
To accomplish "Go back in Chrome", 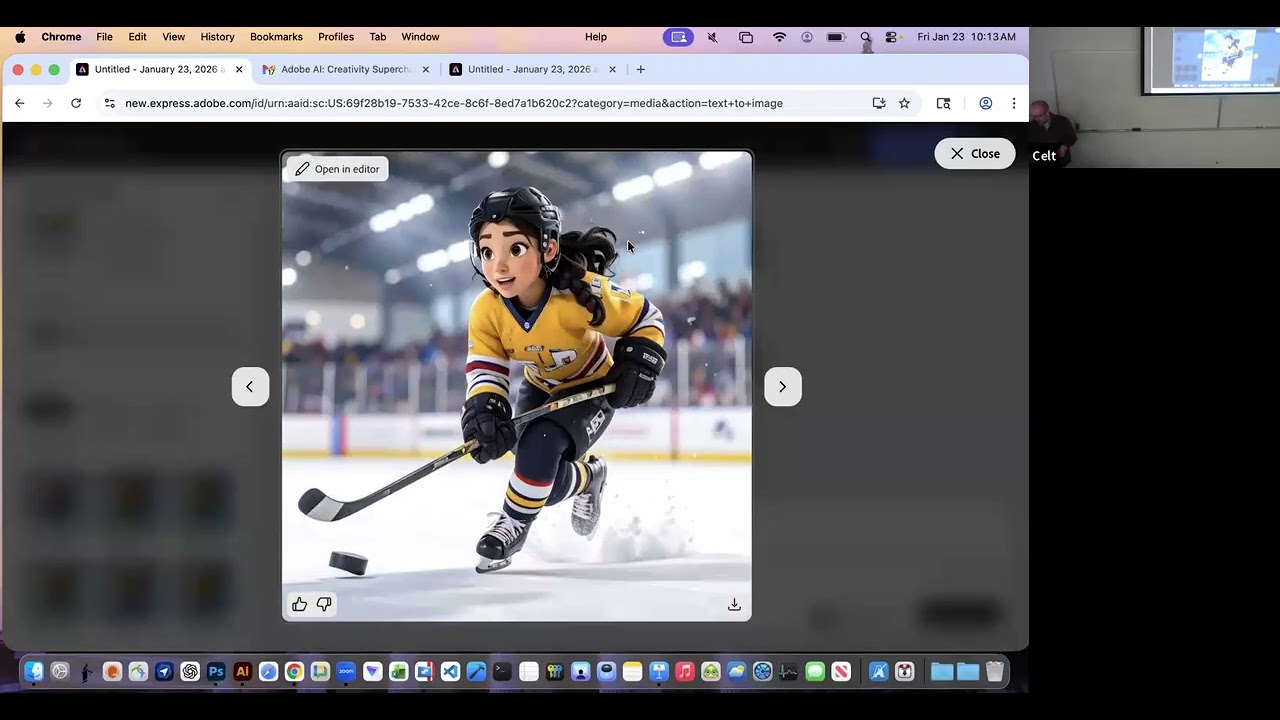I will click(19, 103).
